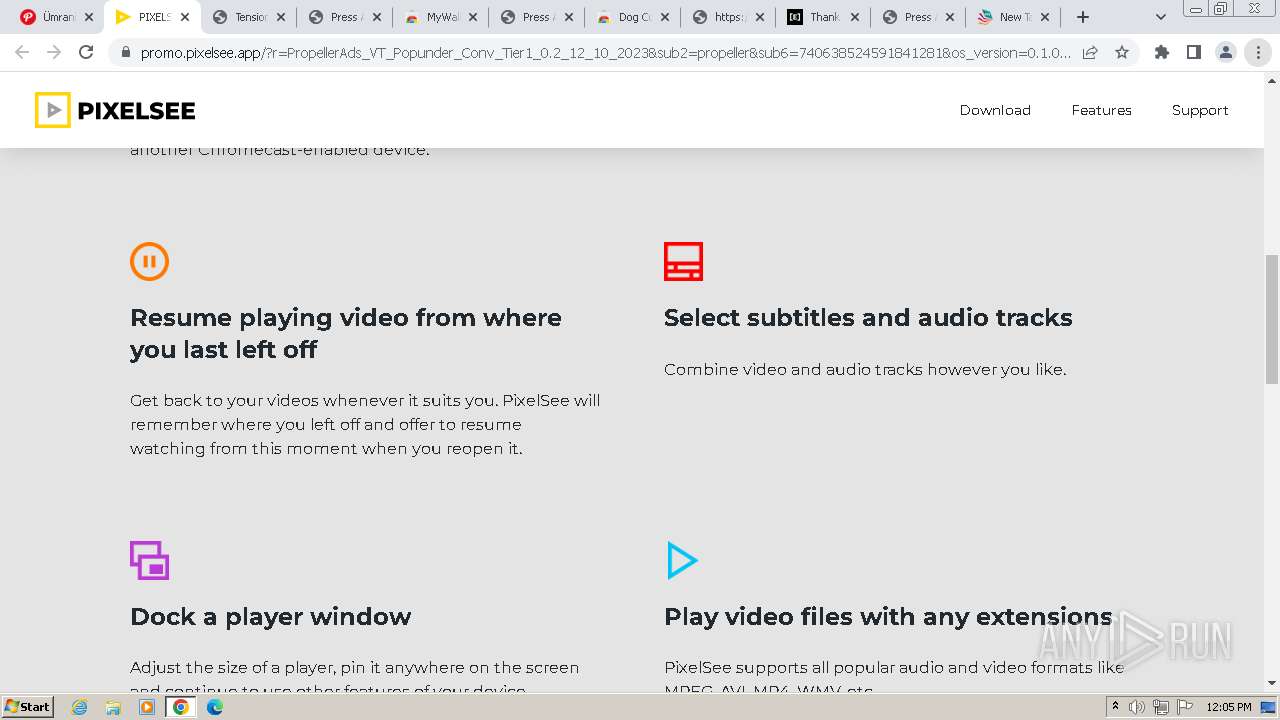
Task: Click 'Select subtitles and audio tracks' heading
Action: coord(868,318)
